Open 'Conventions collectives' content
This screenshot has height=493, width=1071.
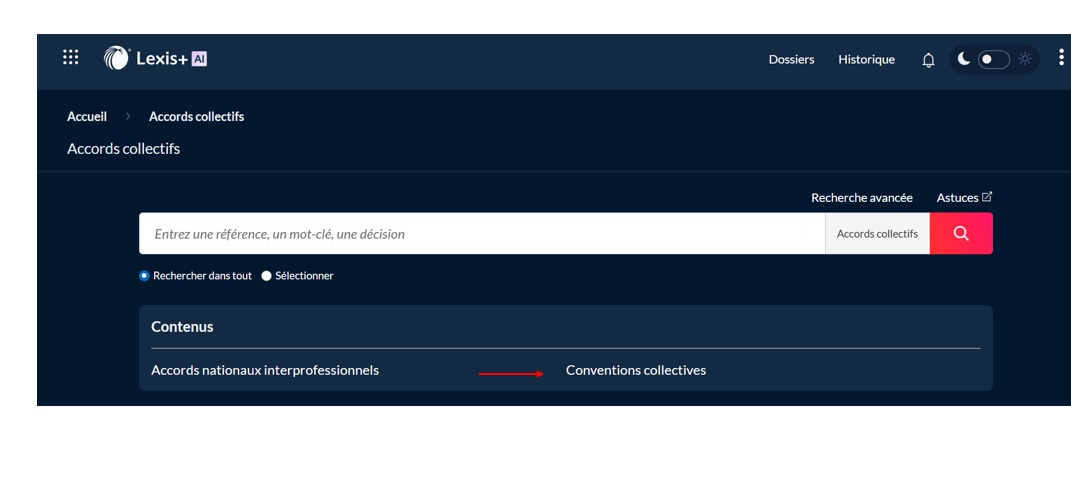point(636,371)
